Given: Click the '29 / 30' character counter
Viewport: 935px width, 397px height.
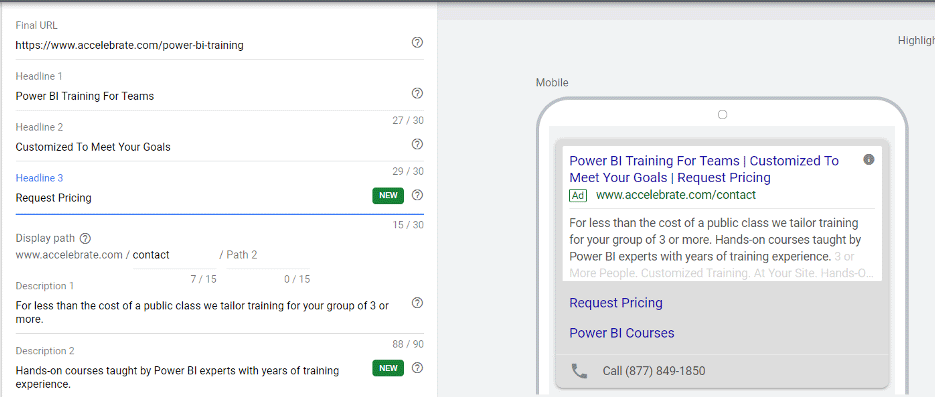Looking at the screenshot, I should click(x=408, y=171).
